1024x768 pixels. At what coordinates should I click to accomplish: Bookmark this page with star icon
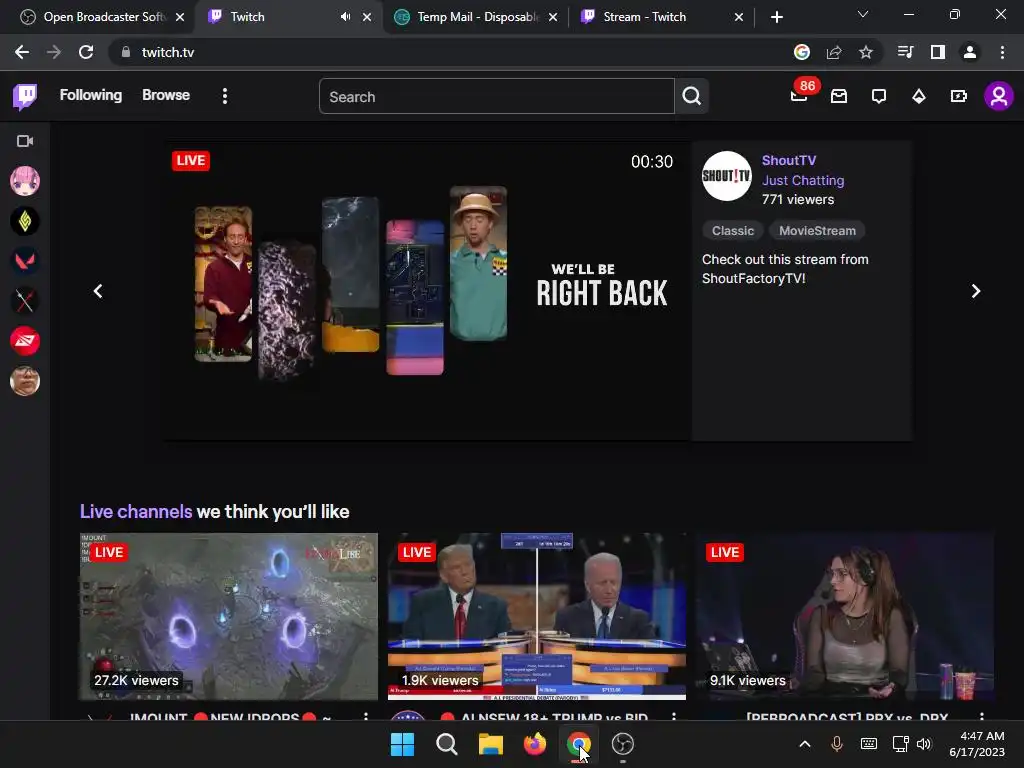click(866, 52)
